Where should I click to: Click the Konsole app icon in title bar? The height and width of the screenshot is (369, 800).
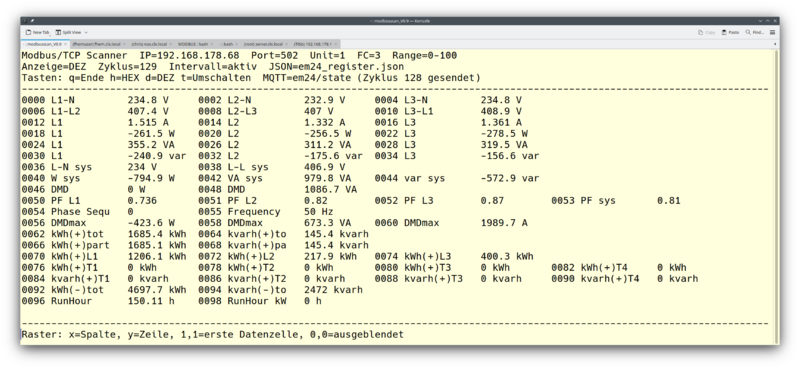pos(24,21)
